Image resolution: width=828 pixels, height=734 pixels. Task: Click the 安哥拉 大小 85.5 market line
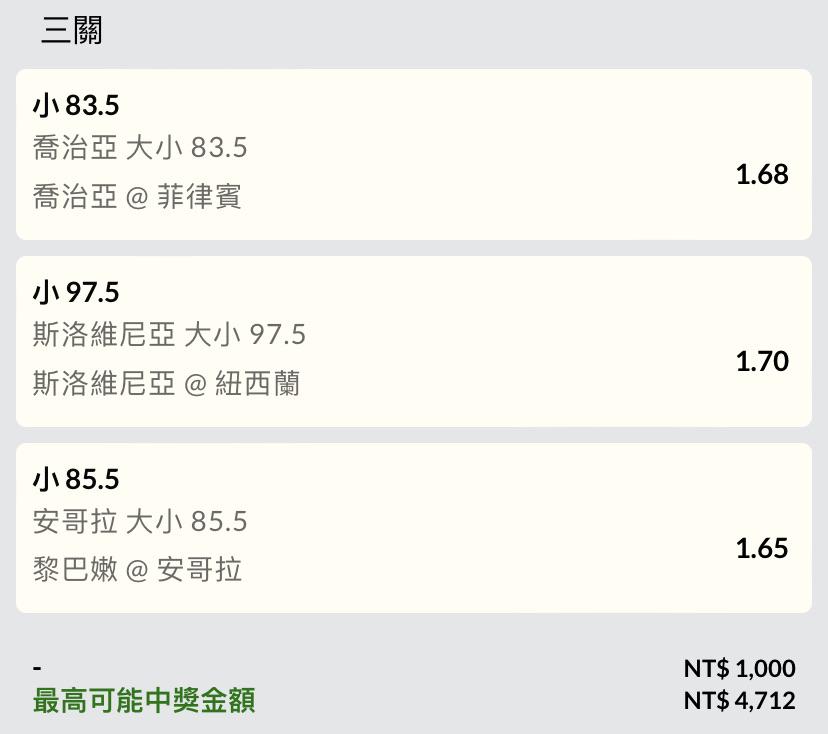140,522
